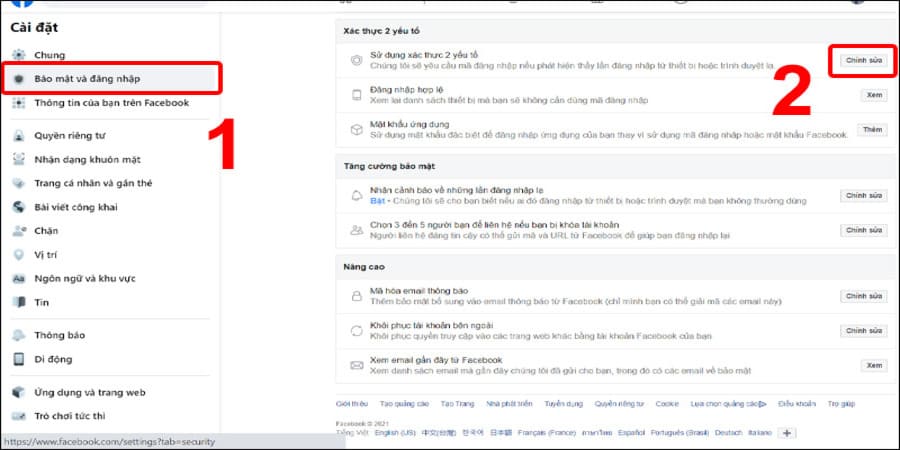Open Giới thiệu footer link
This screenshot has height=450, width=900.
351,404
